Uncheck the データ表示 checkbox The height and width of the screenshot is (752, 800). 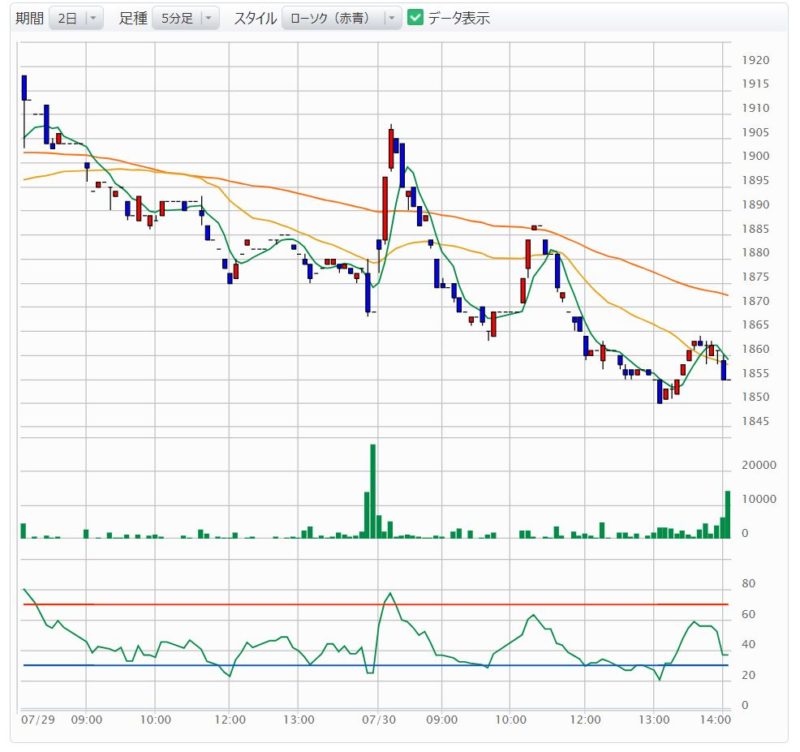415,18
